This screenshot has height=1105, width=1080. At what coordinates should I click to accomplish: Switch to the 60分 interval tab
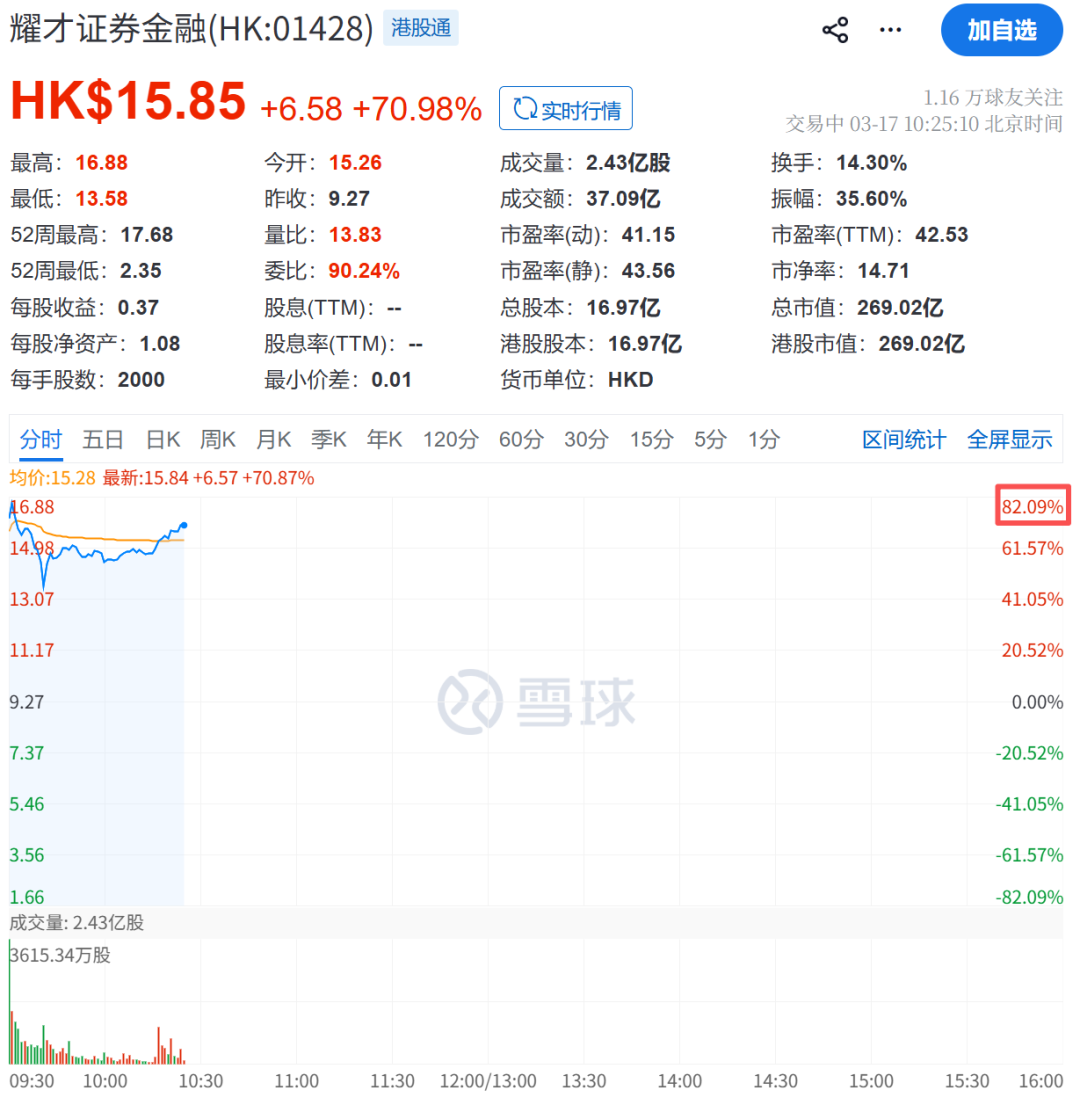click(x=520, y=439)
